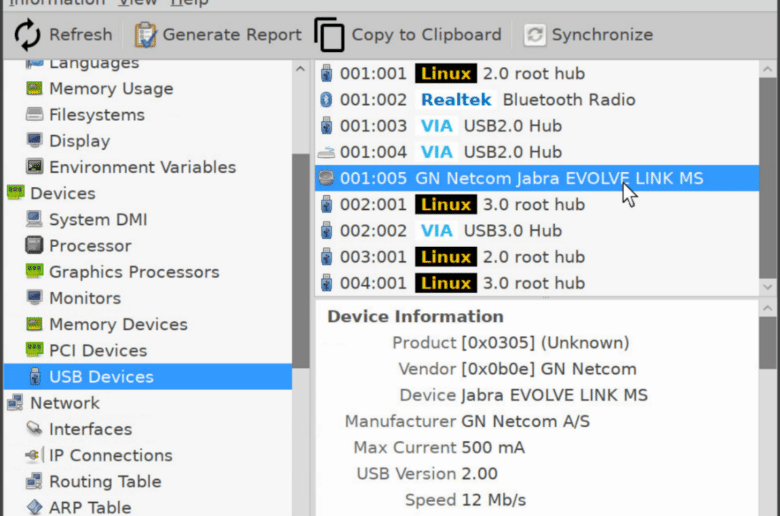Click the Devices category board icon
The width and height of the screenshot is (780, 516).
(x=15, y=193)
